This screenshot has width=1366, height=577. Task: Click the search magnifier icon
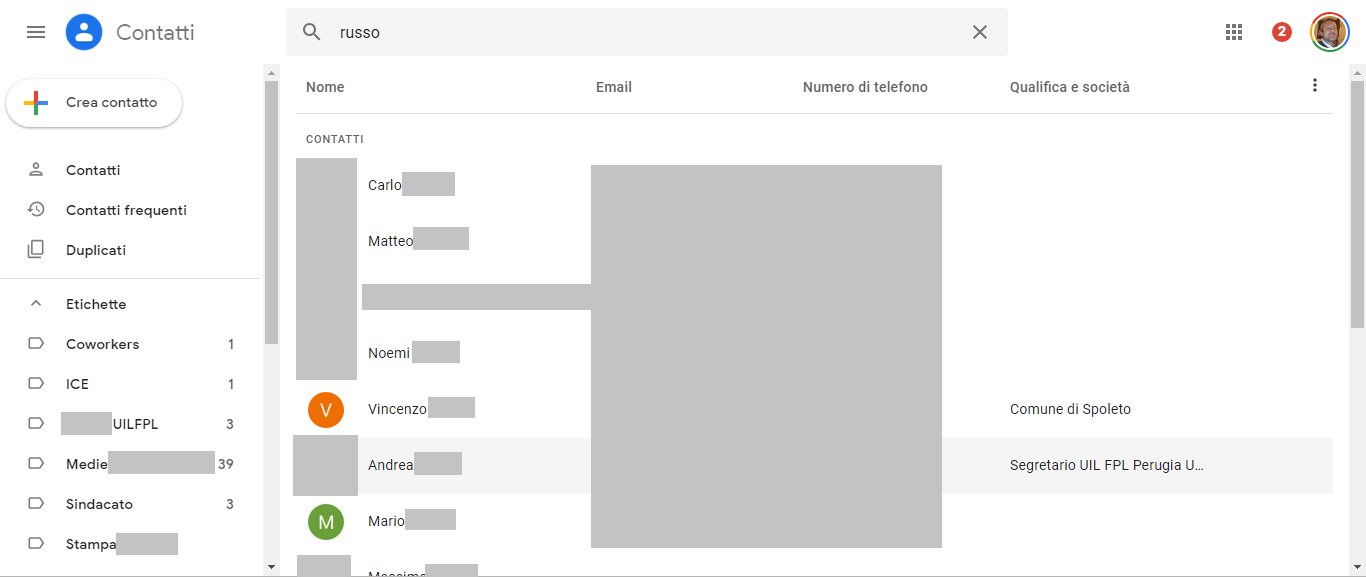point(312,32)
